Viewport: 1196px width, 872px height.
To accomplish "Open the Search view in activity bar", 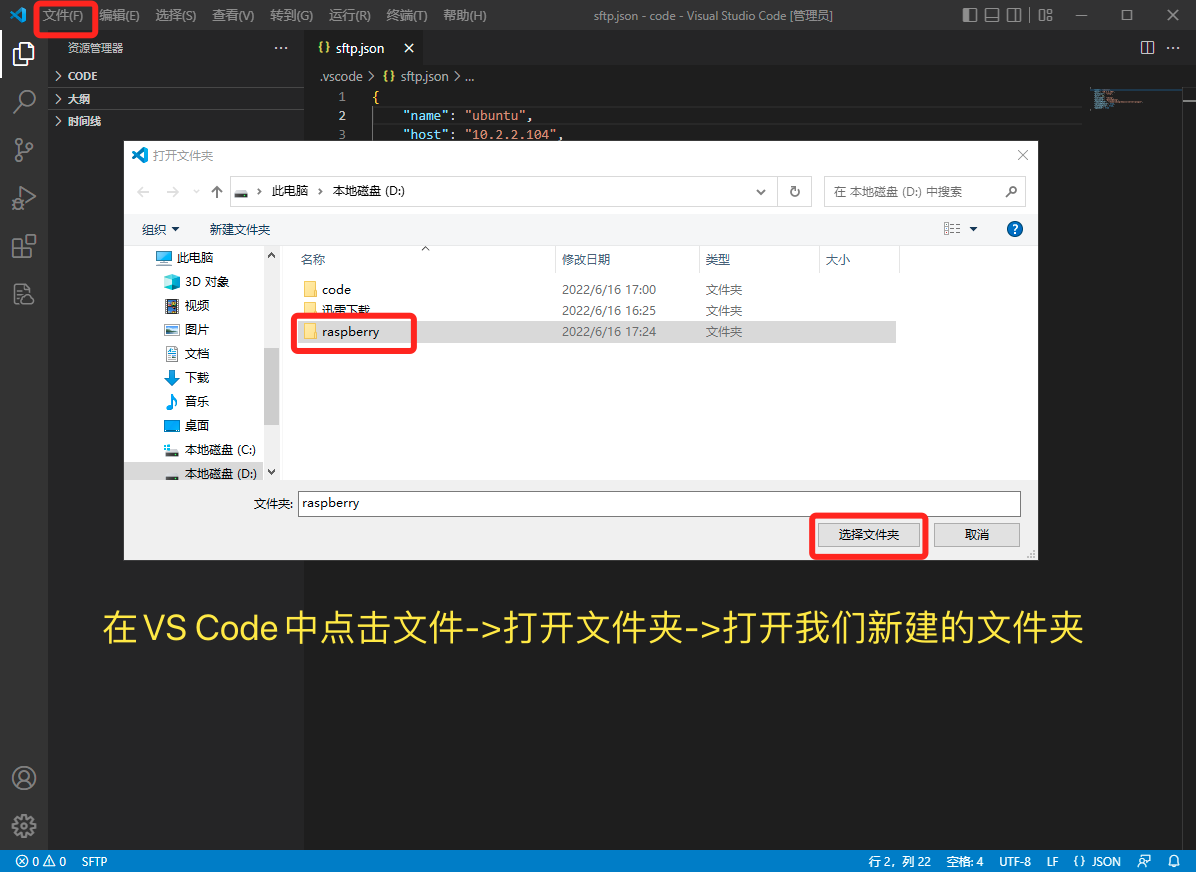I will (24, 101).
